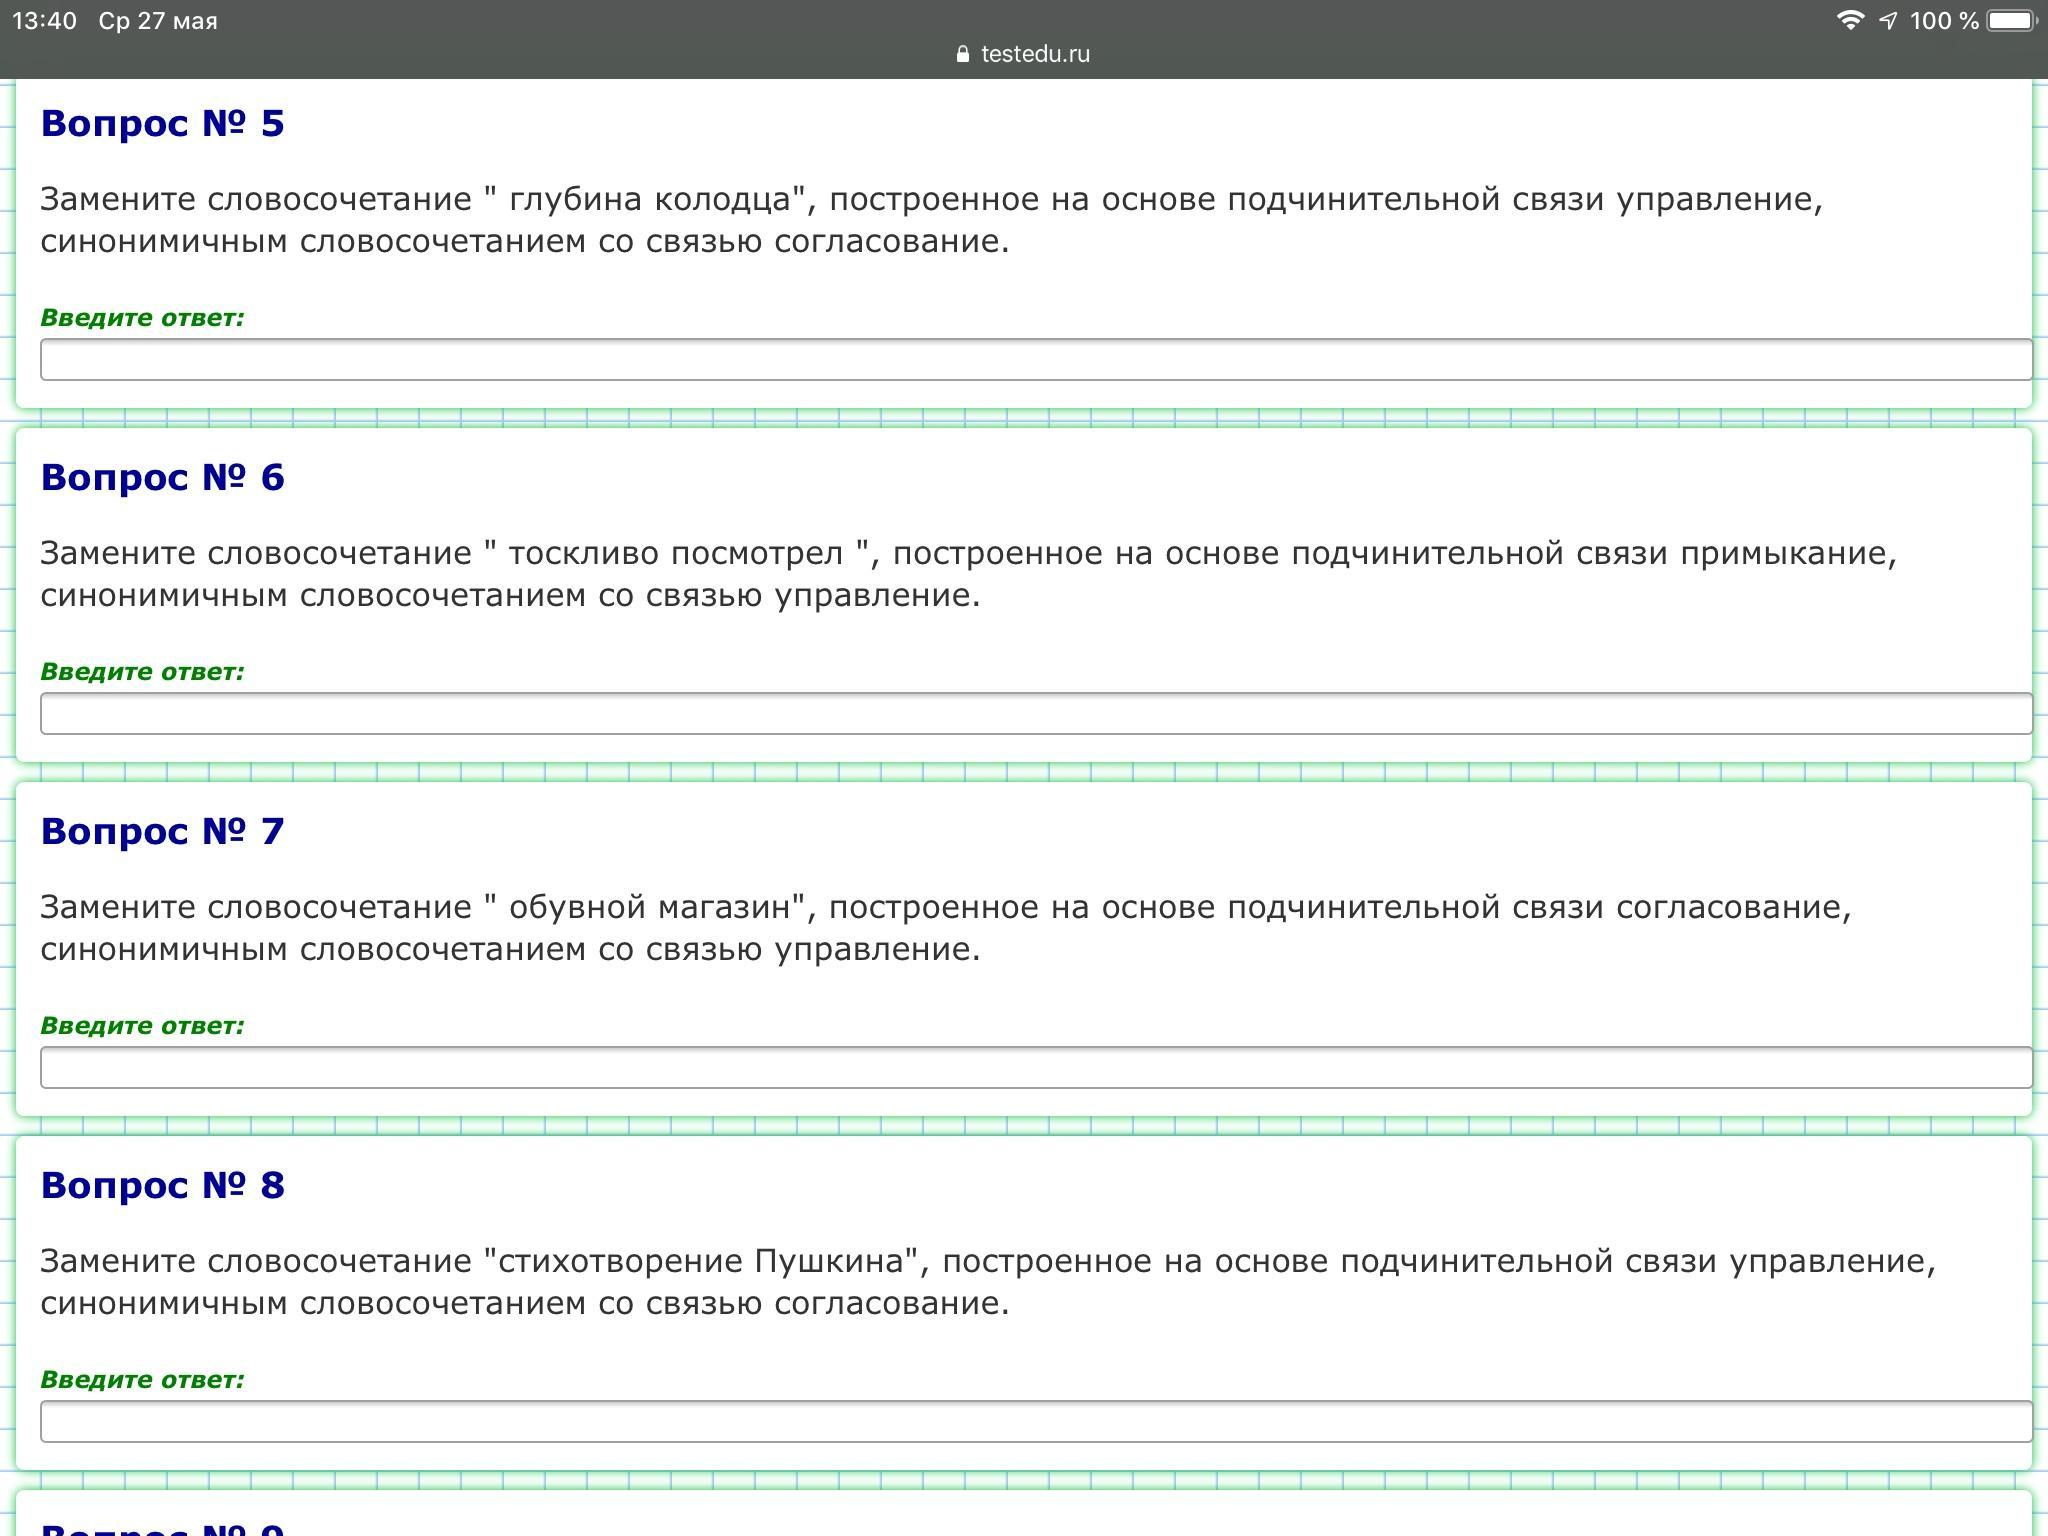
Task: Click the answer box for Вопрос № 7
Action: click(x=1035, y=1068)
